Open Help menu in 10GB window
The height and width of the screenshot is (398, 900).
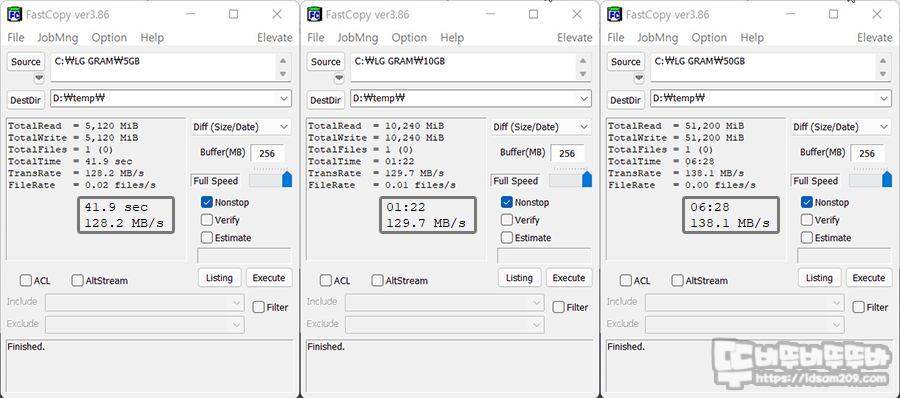coord(452,37)
